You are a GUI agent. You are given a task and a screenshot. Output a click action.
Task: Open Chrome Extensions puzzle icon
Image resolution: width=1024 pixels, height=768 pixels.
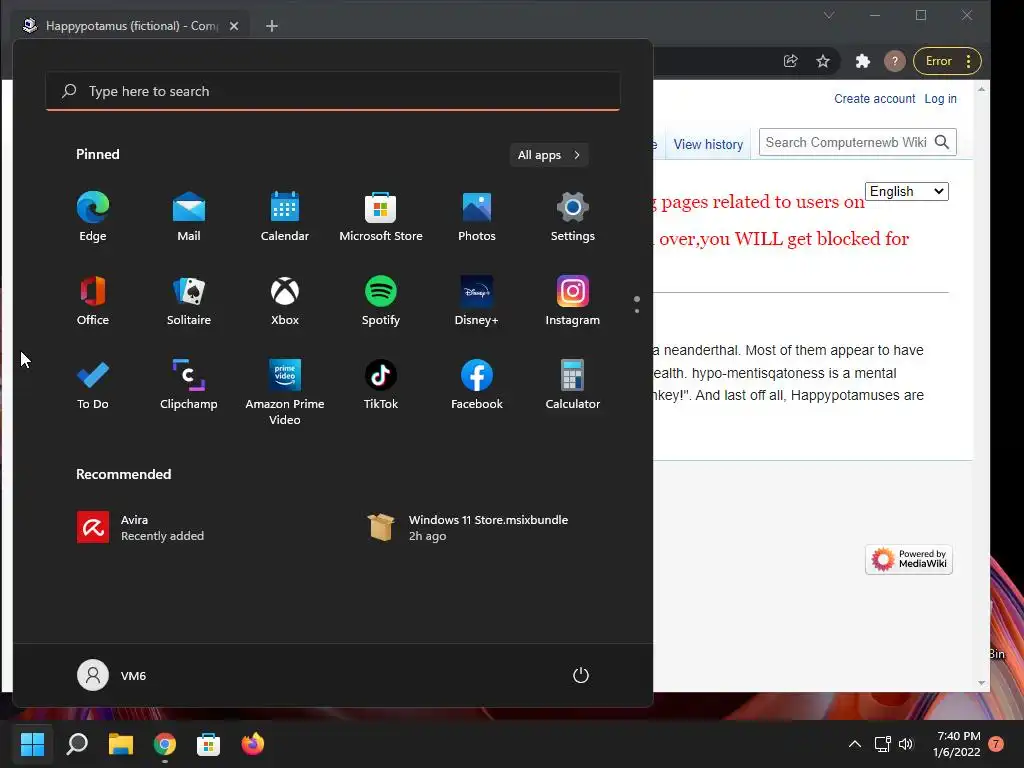click(x=863, y=61)
